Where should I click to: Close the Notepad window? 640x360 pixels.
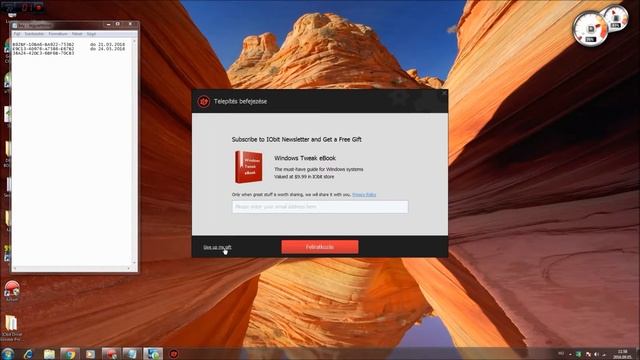[x=130, y=24]
